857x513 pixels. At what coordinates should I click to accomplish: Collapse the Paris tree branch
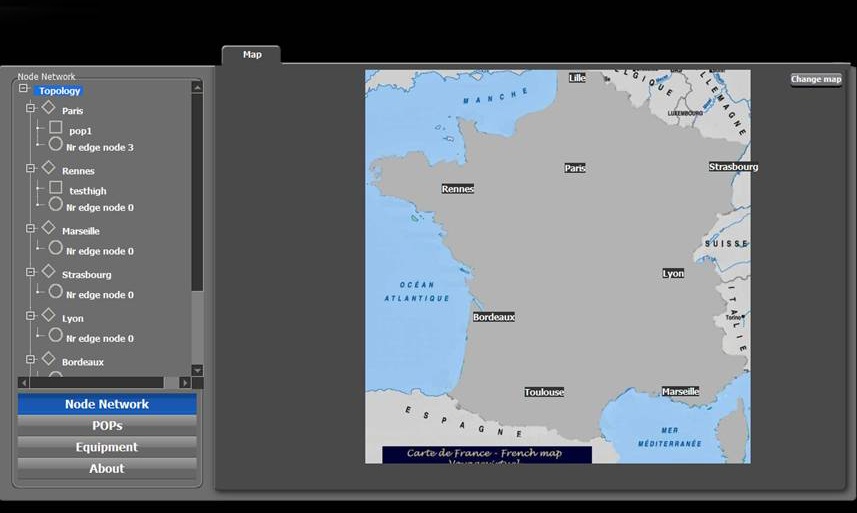(x=31, y=108)
